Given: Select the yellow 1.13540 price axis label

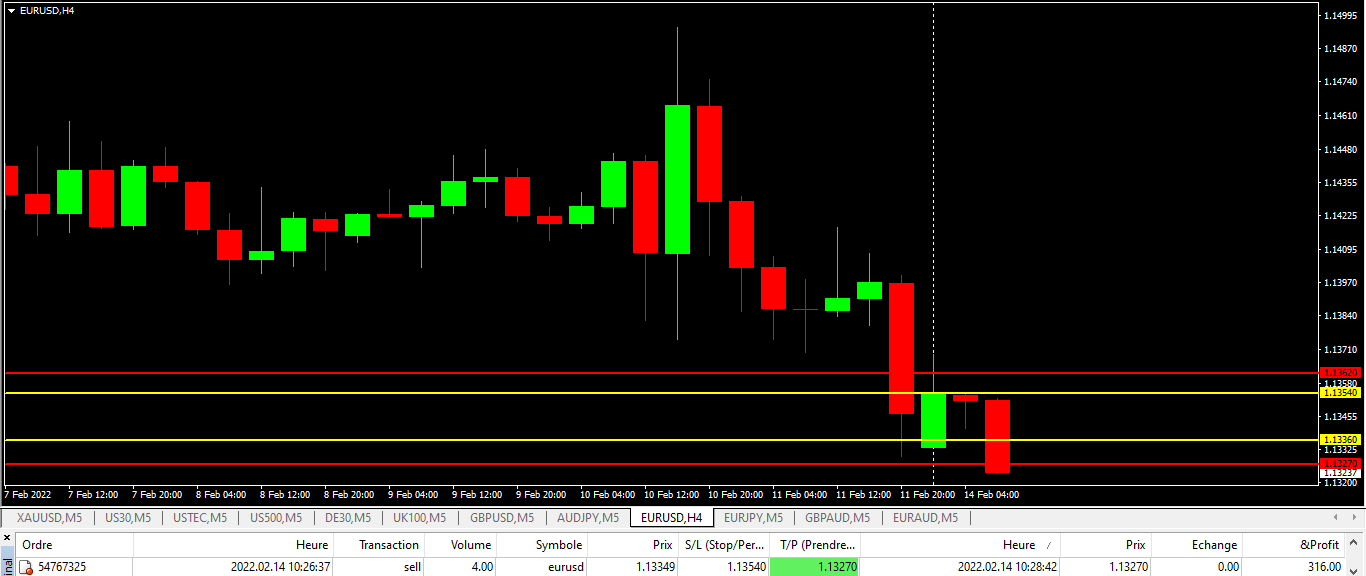Looking at the screenshot, I should (x=1341, y=393).
